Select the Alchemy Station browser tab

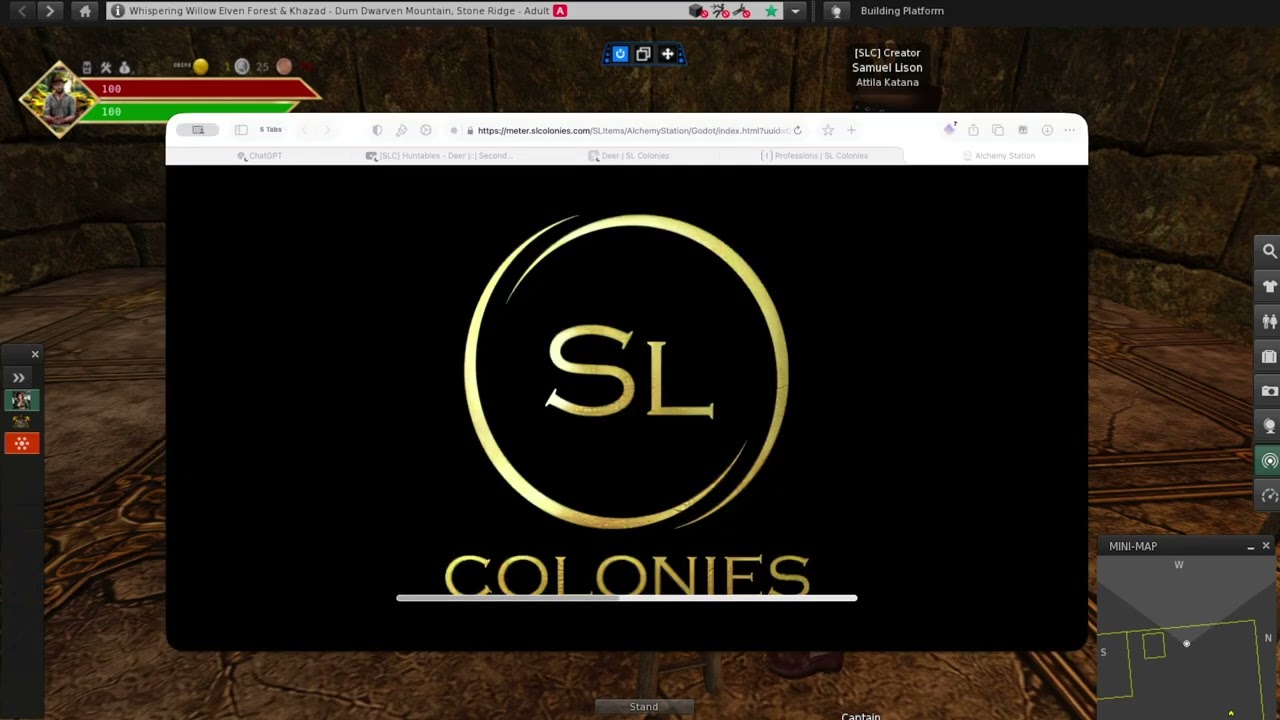998,156
